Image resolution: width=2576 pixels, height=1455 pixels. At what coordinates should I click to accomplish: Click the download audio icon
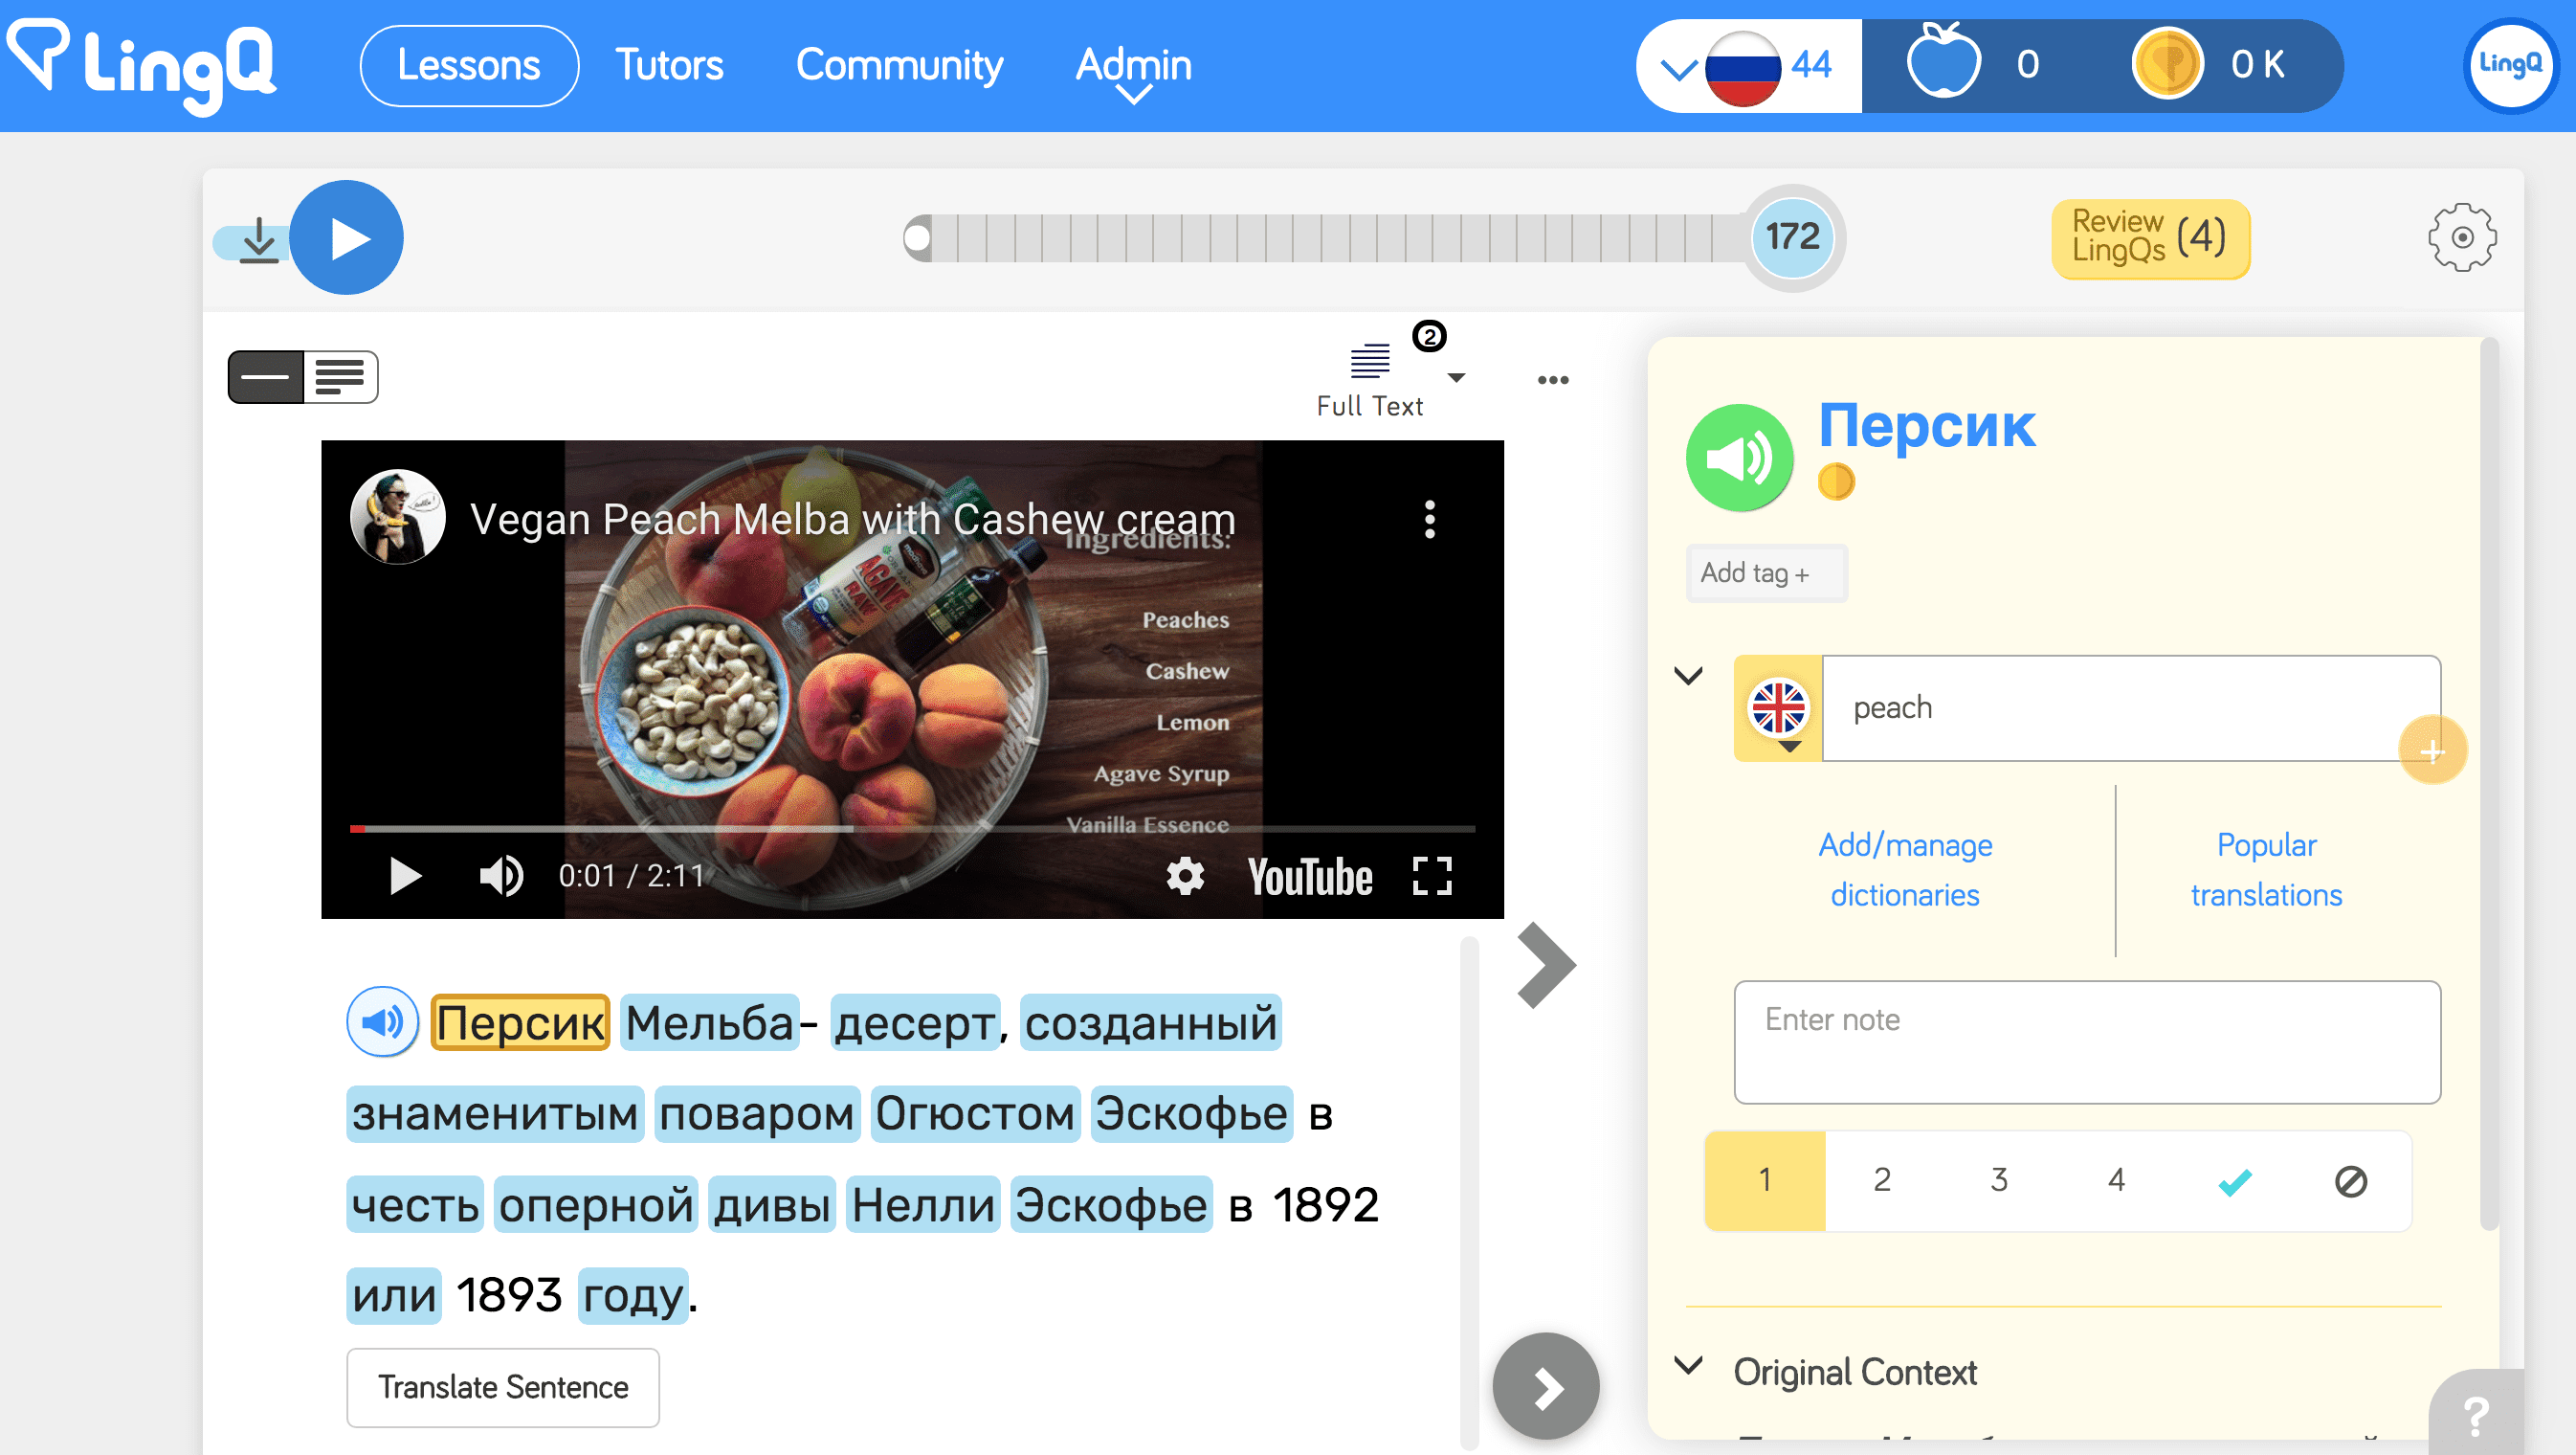259,240
